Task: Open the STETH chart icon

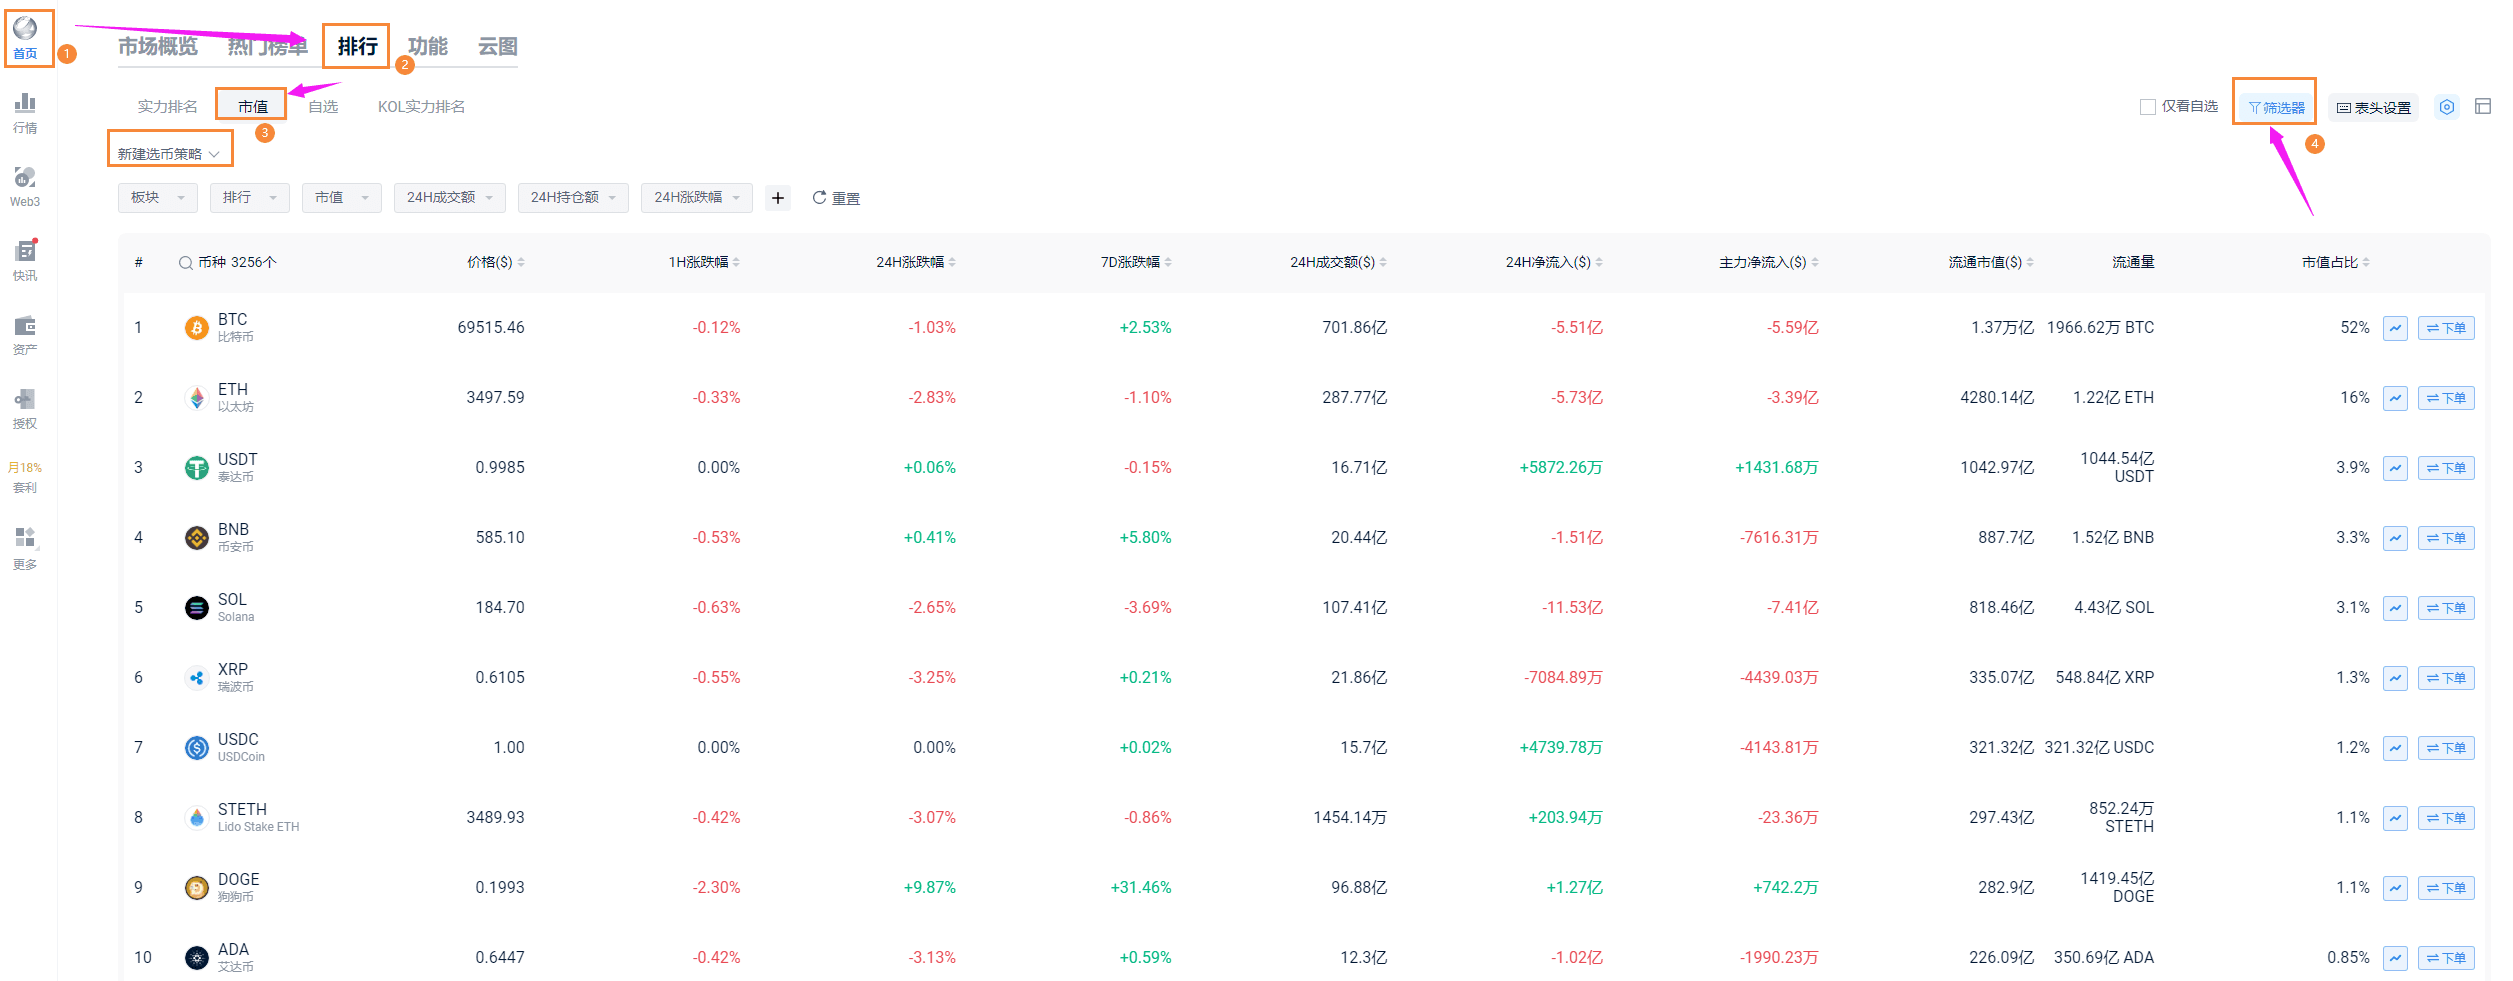Action: (x=2395, y=818)
